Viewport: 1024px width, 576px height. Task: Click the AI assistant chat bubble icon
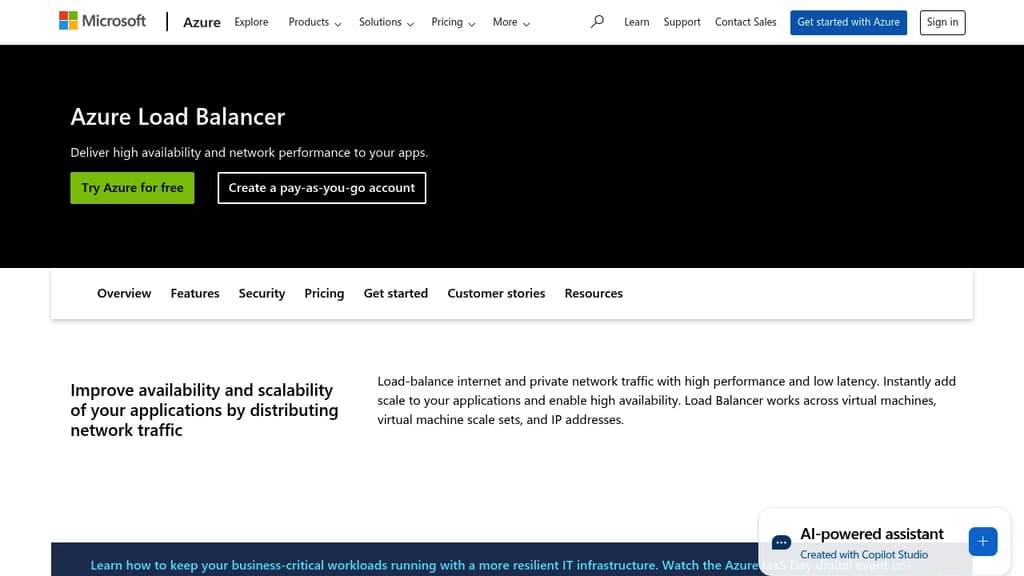[x=781, y=542]
